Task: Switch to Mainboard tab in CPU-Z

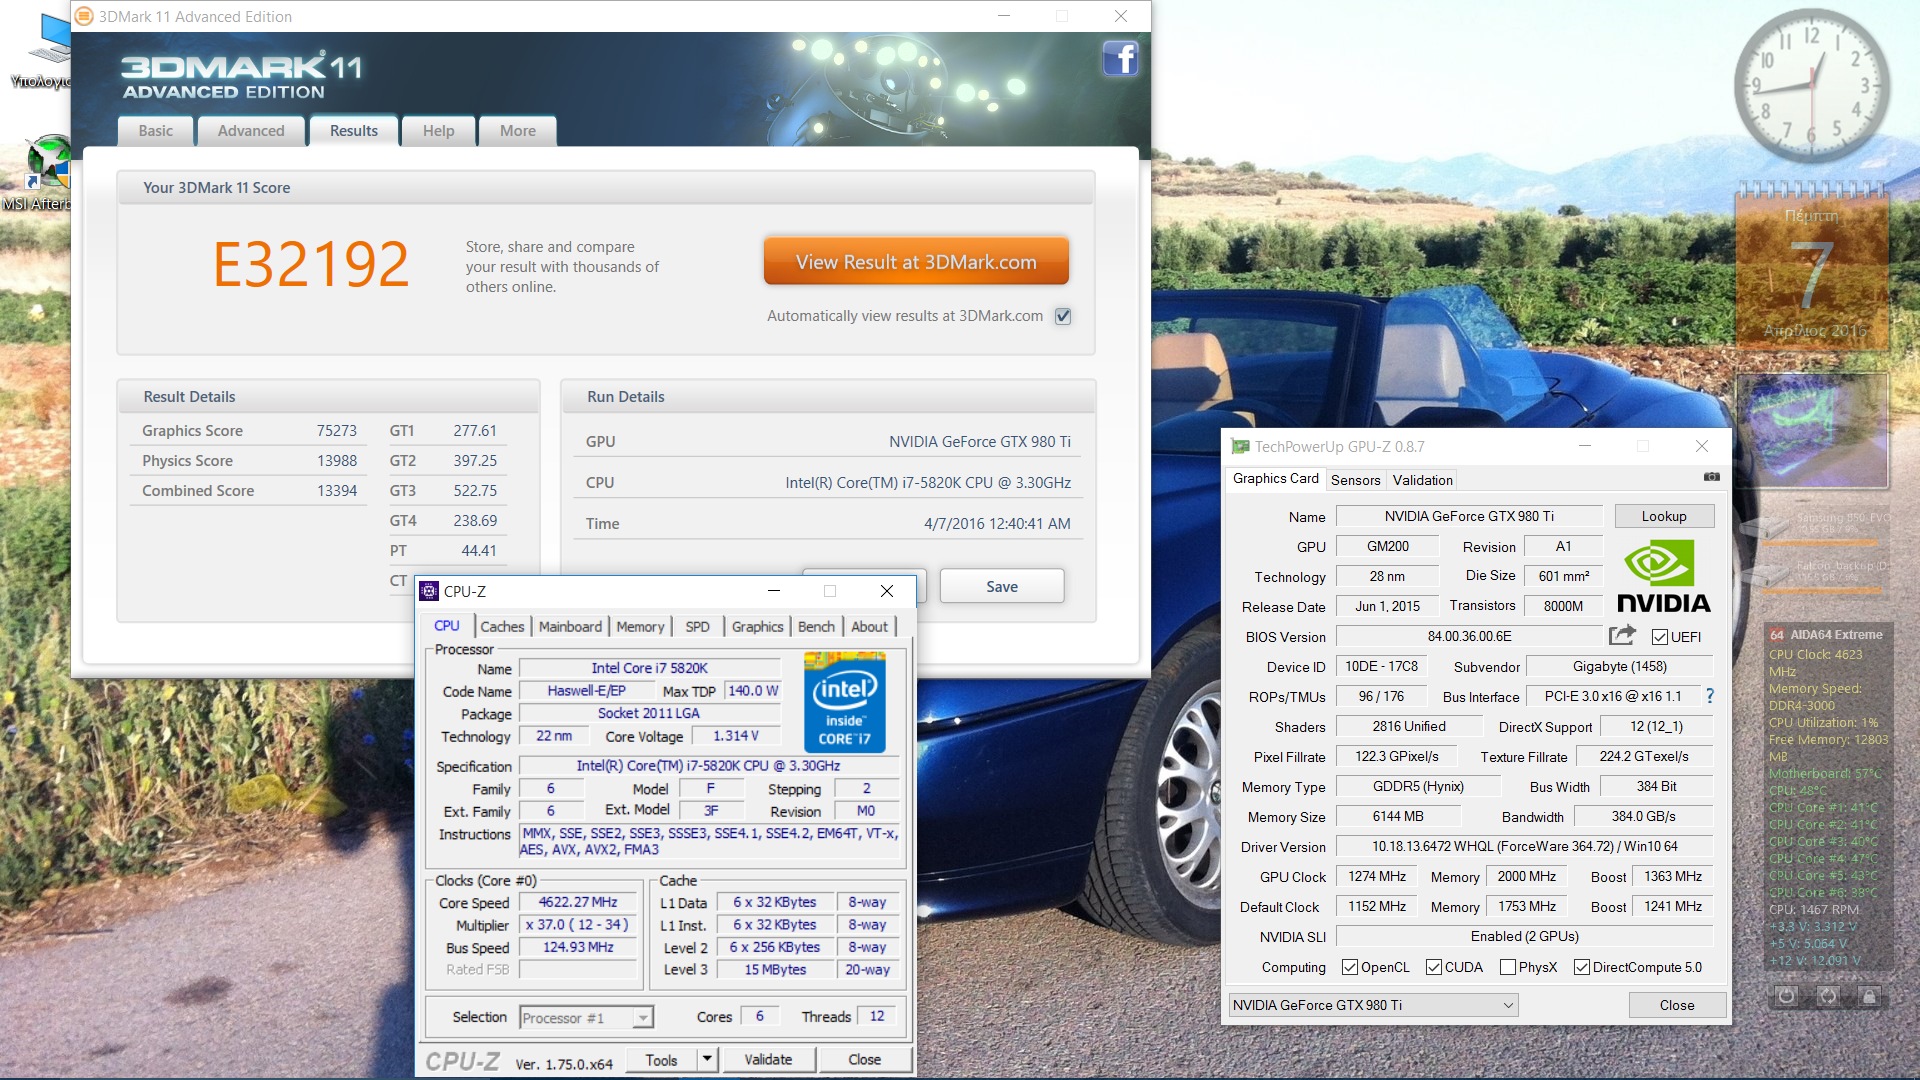Action: [570, 626]
